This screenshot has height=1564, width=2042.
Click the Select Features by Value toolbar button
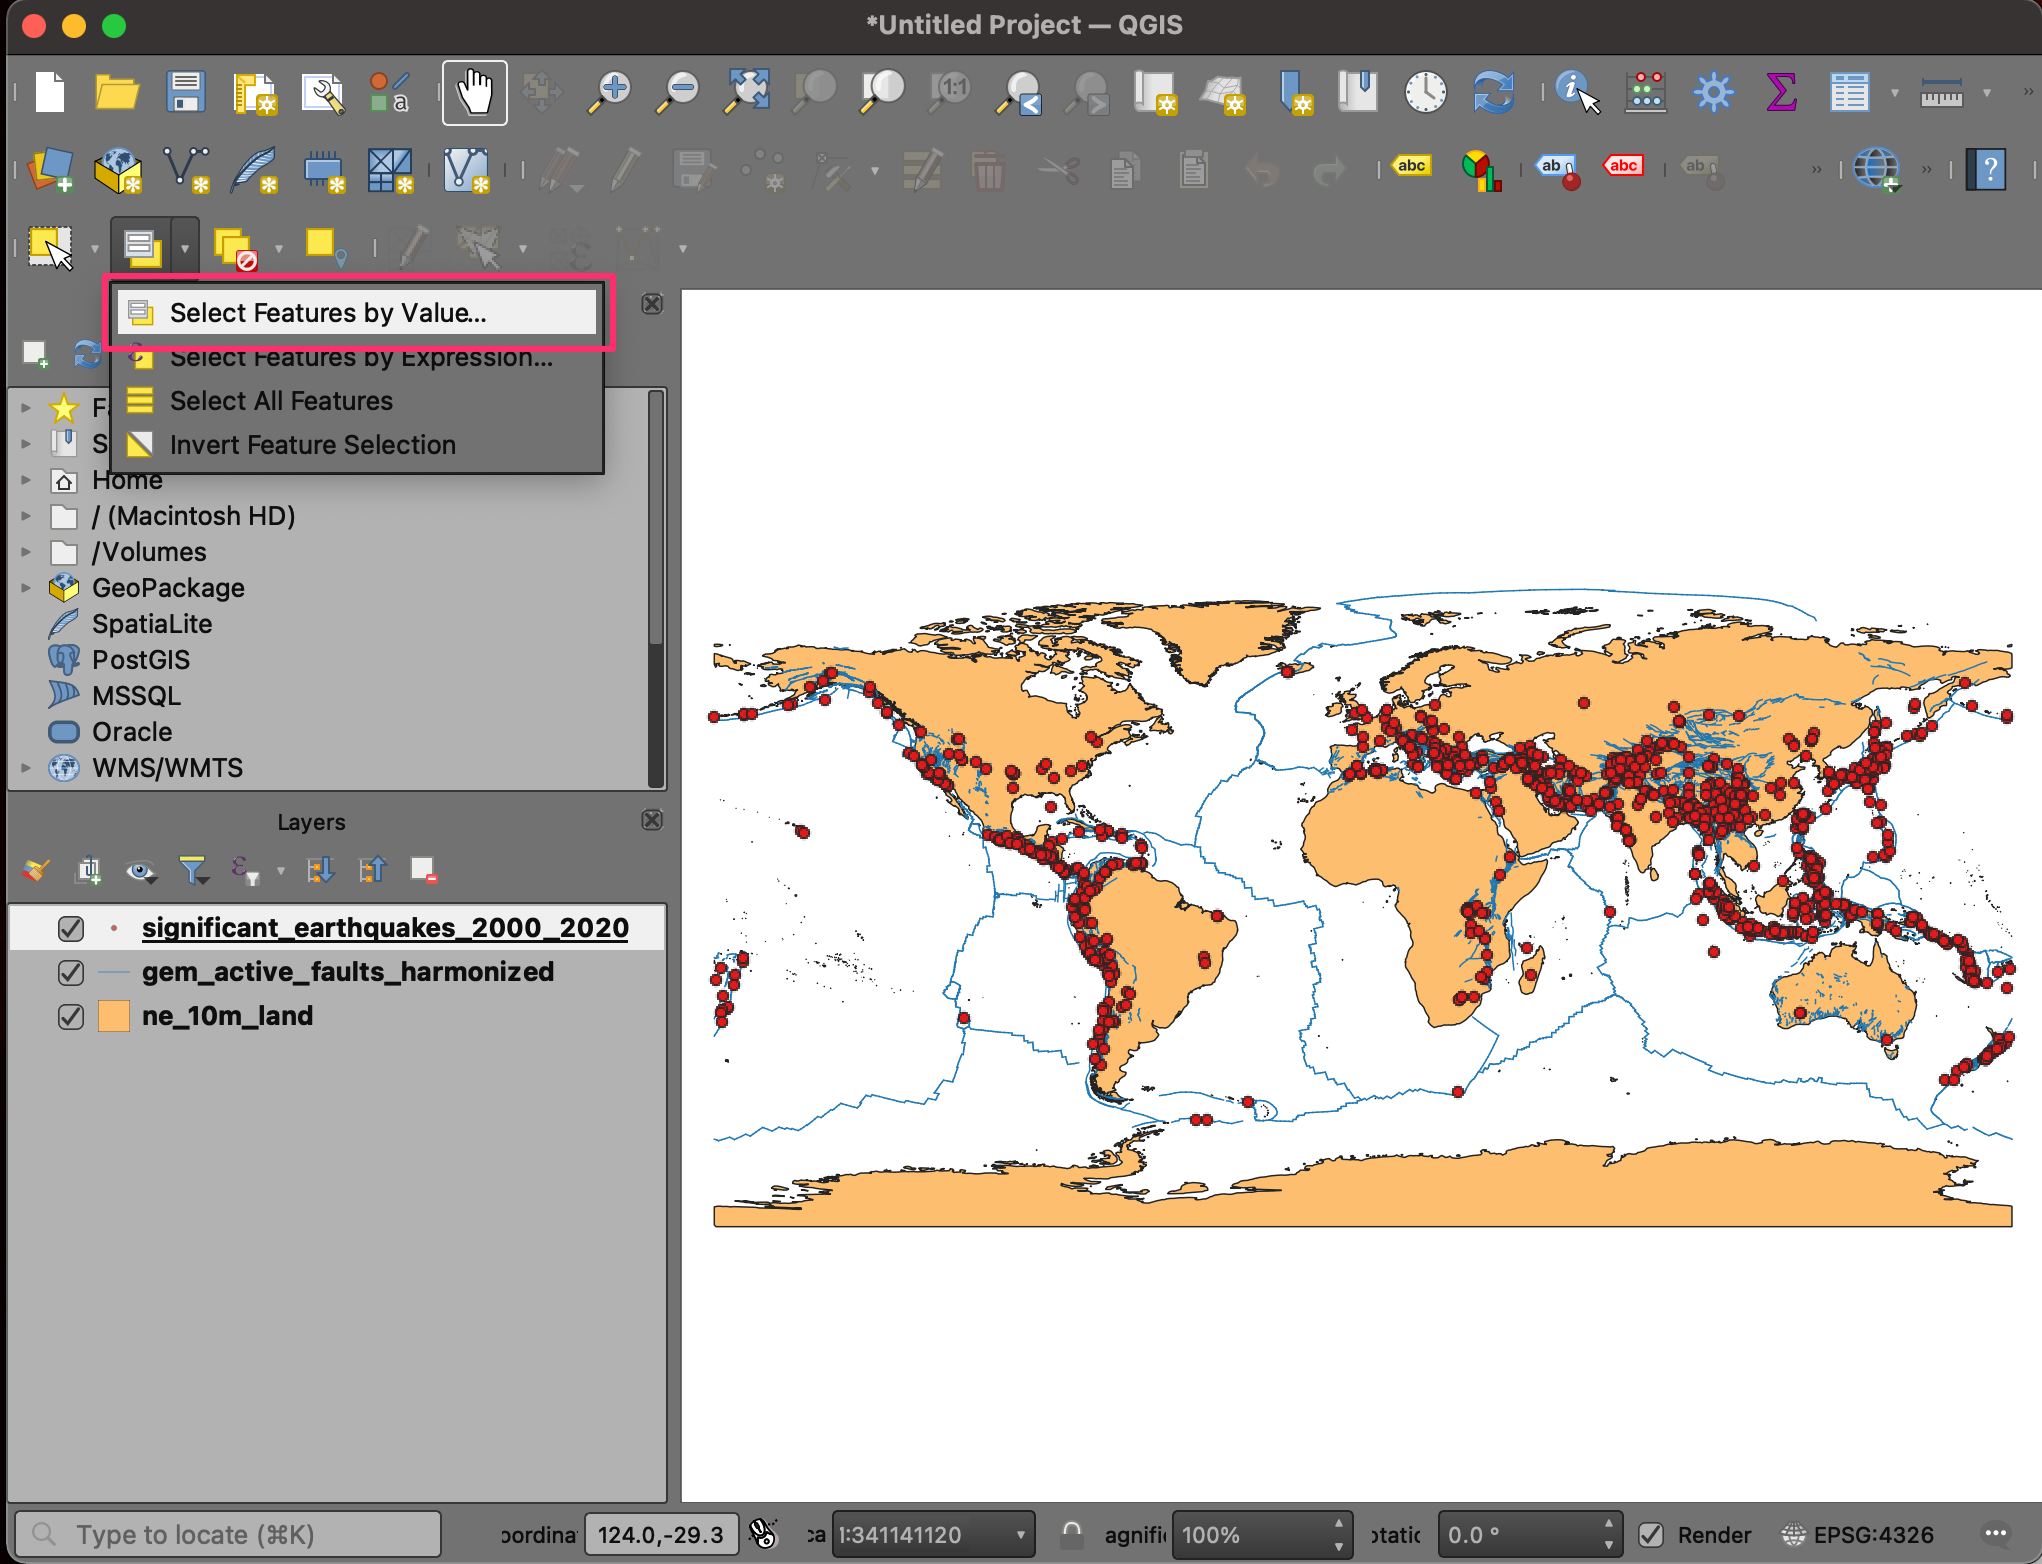(x=141, y=248)
